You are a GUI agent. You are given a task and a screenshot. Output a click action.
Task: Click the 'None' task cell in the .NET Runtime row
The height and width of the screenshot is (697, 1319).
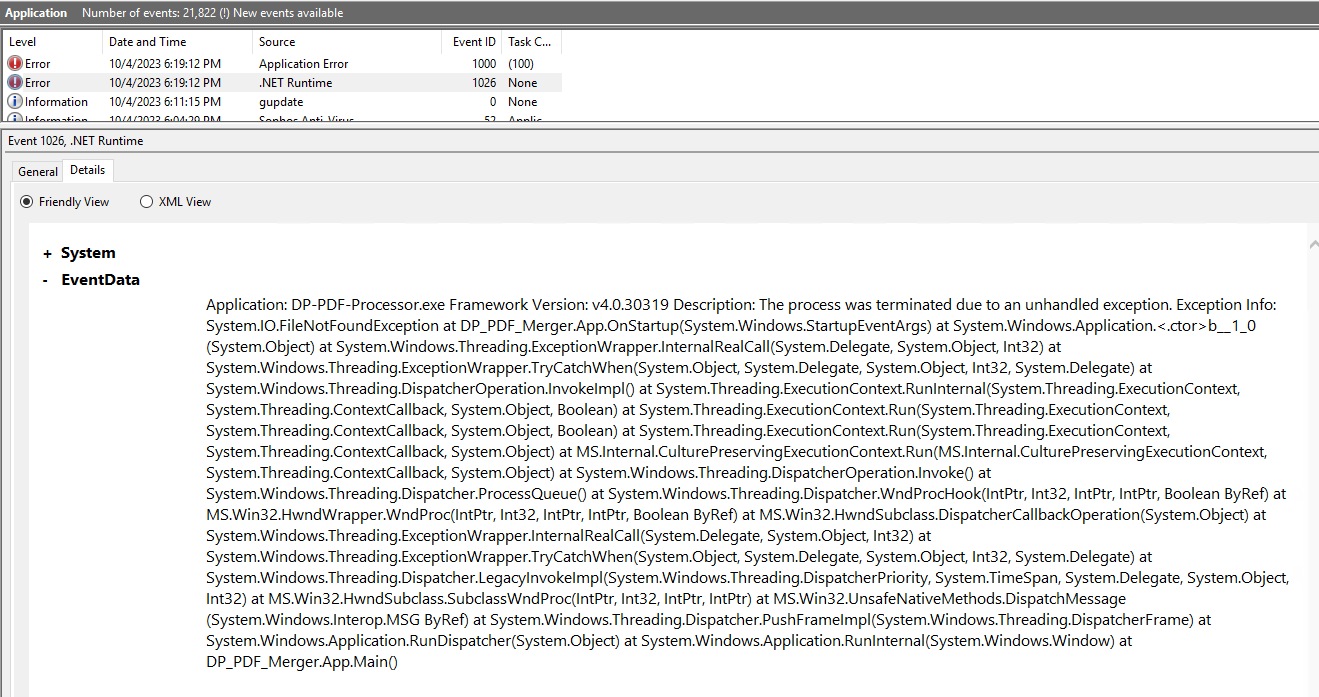pyautogui.click(x=523, y=83)
